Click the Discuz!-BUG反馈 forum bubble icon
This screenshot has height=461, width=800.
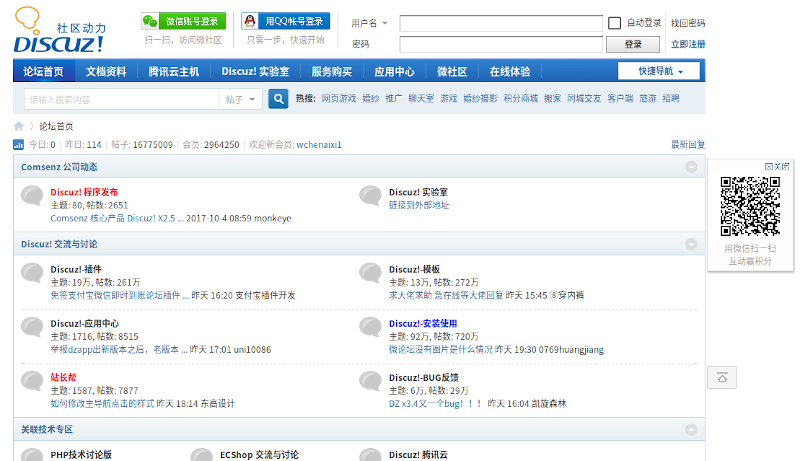[x=370, y=381]
